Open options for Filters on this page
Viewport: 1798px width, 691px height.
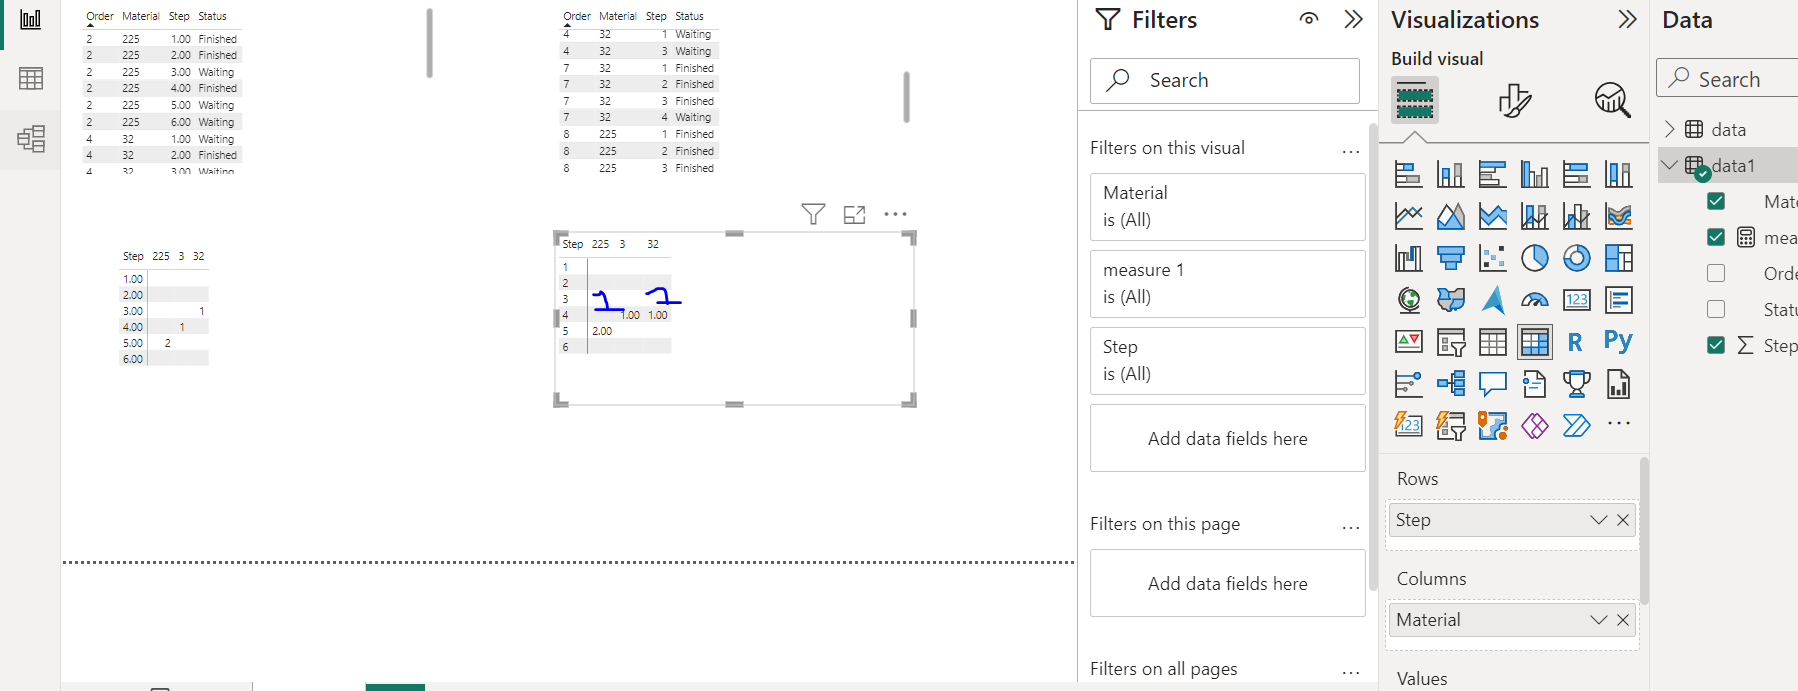pos(1351,527)
